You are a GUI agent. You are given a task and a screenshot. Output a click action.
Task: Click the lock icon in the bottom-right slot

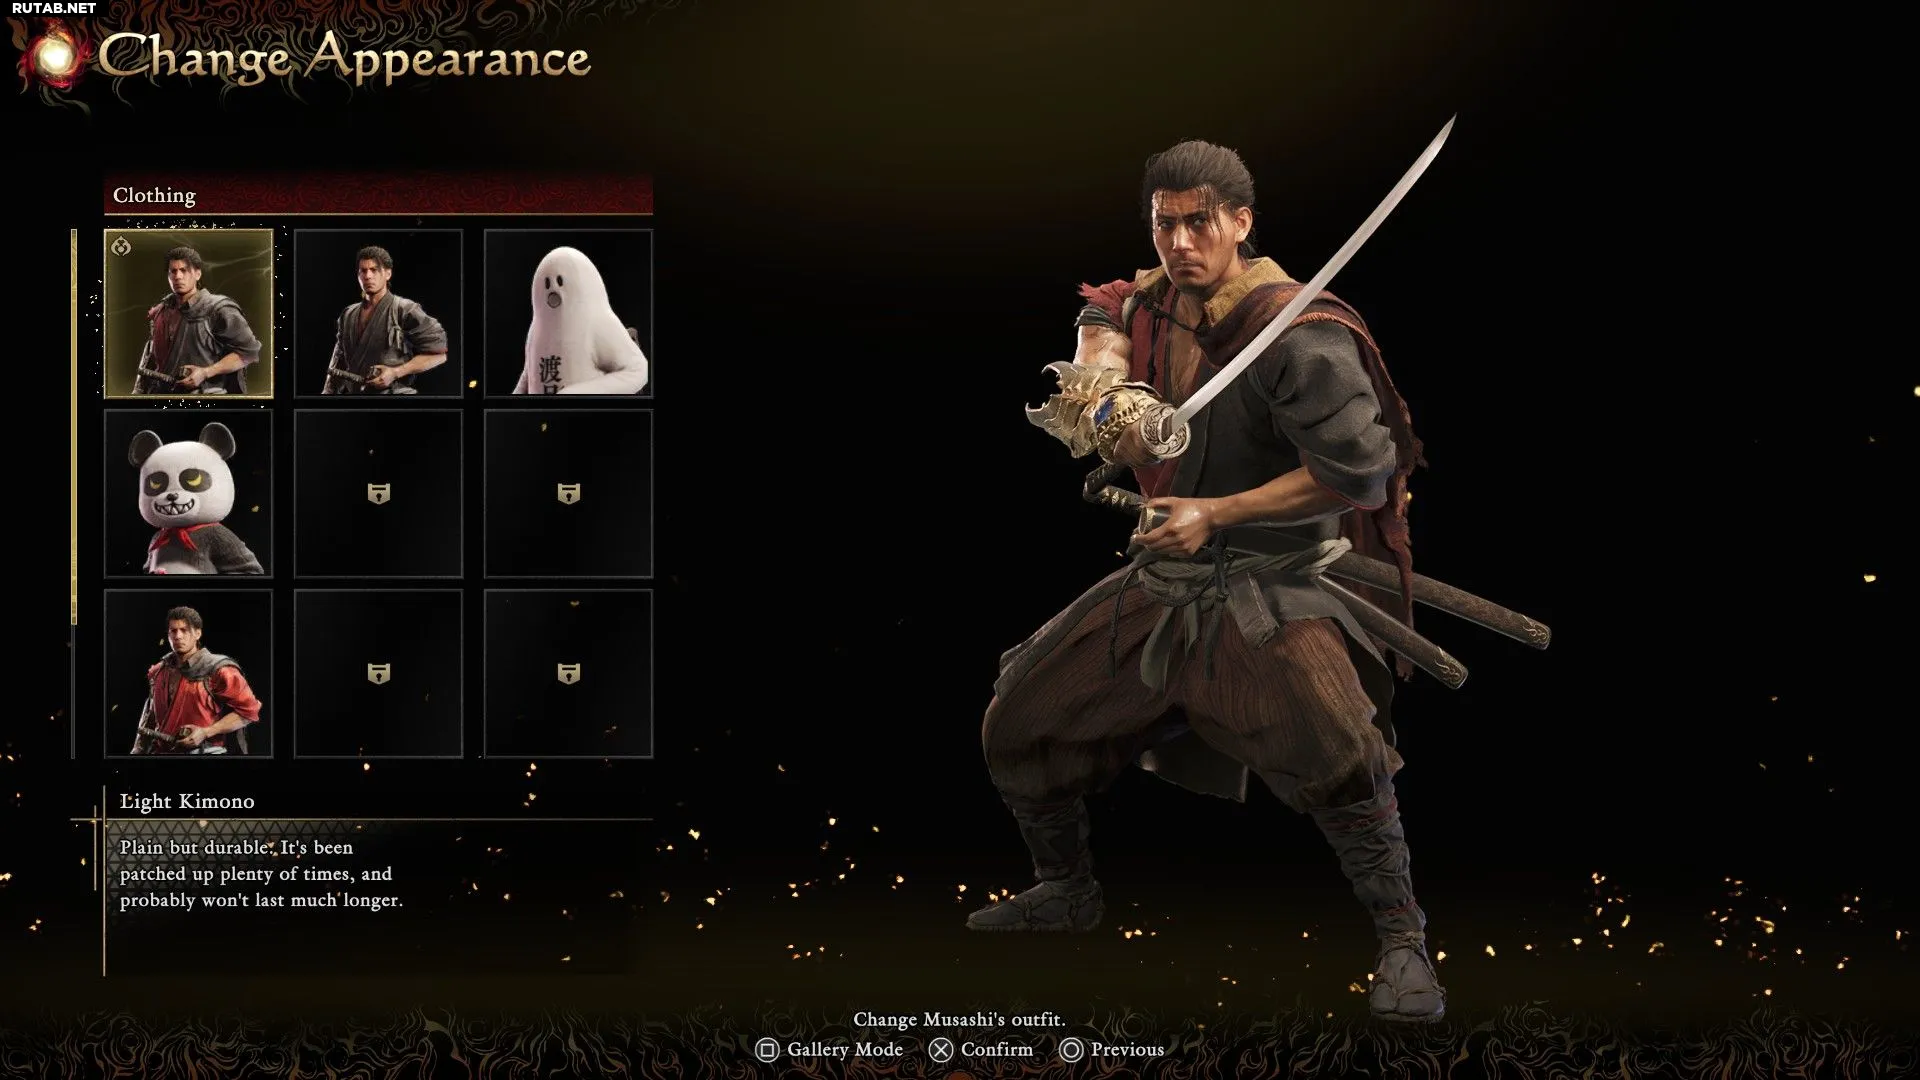click(x=568, y=674)
